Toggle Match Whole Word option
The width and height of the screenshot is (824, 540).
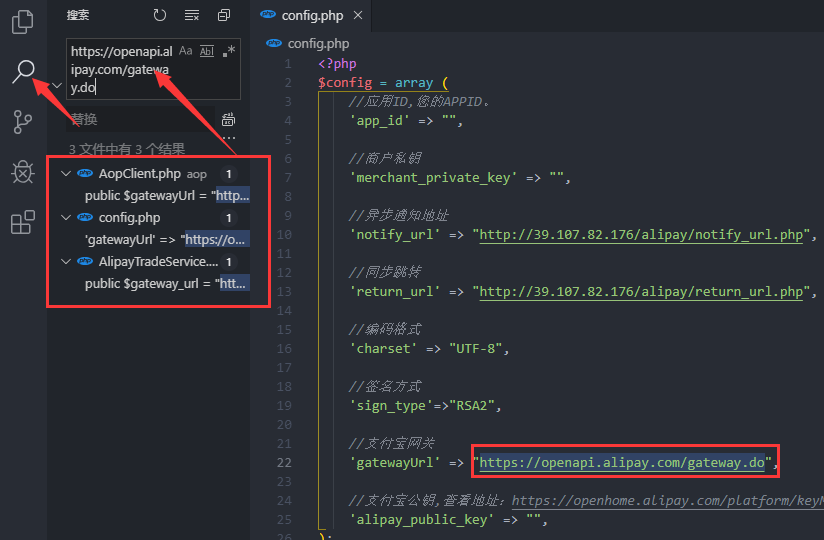point(207,51)
